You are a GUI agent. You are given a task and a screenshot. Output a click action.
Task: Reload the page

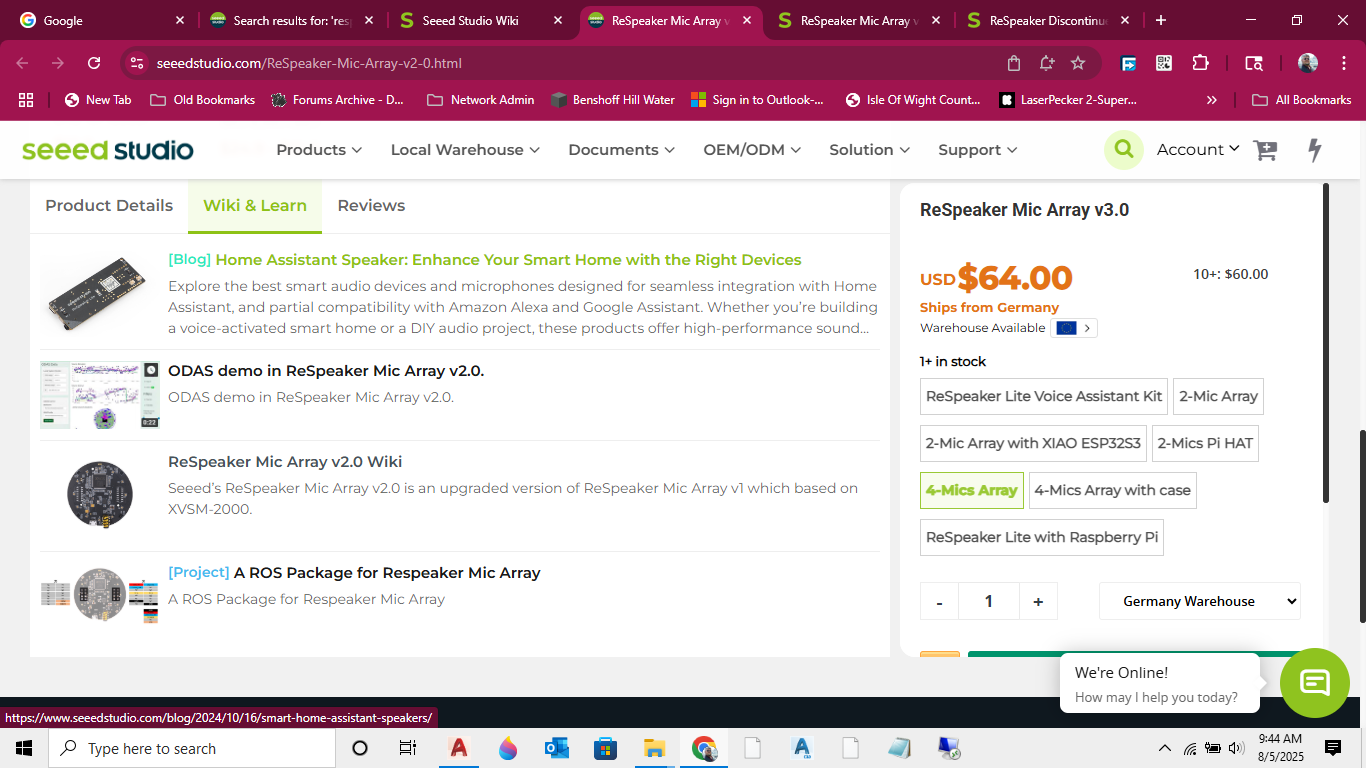click(x=94, y=63)
